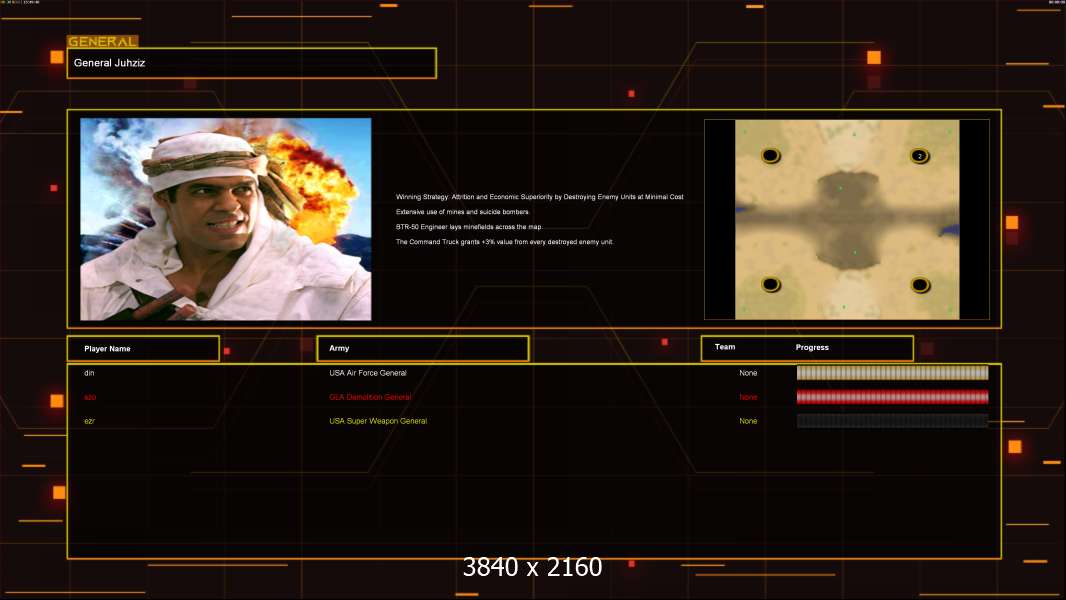Click the General Juhziz name field

(x=252, y=63)
